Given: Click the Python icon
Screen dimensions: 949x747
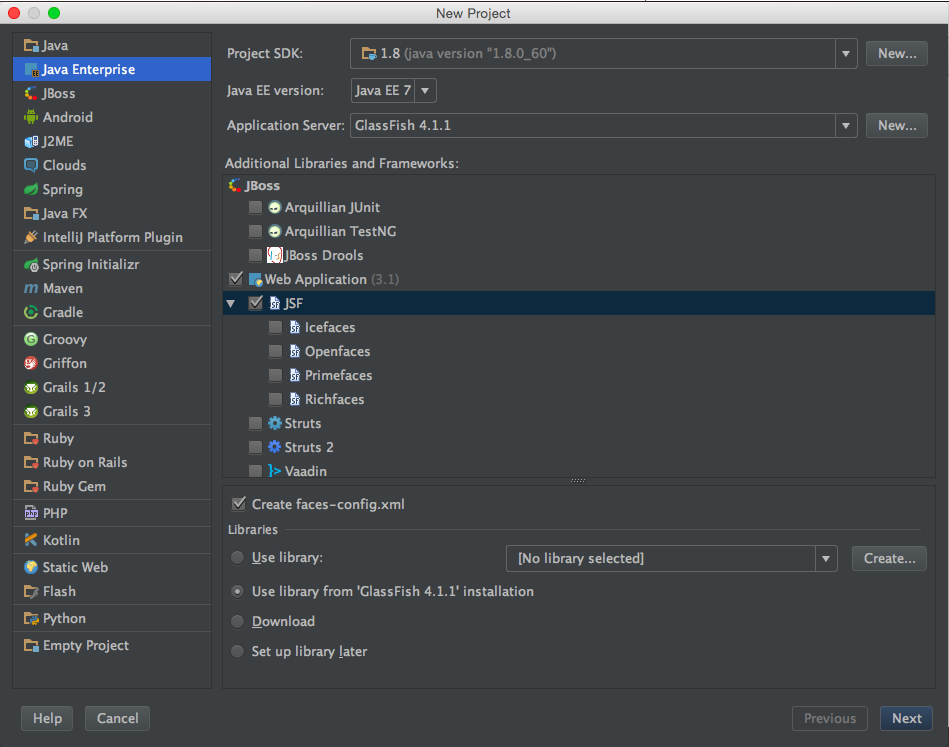Looking at the screenshot, I should (x=31, y=618).
